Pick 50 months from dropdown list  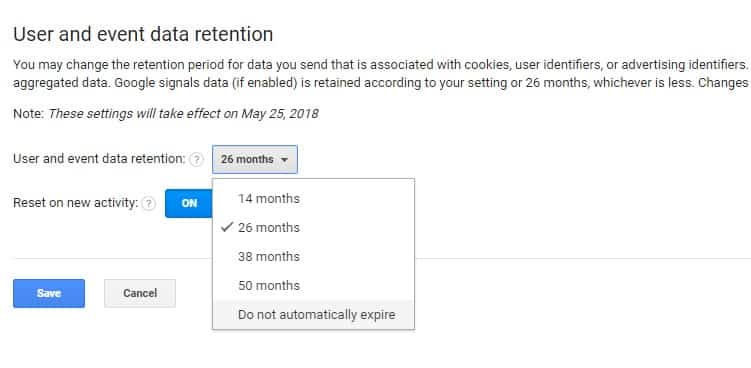314,286
